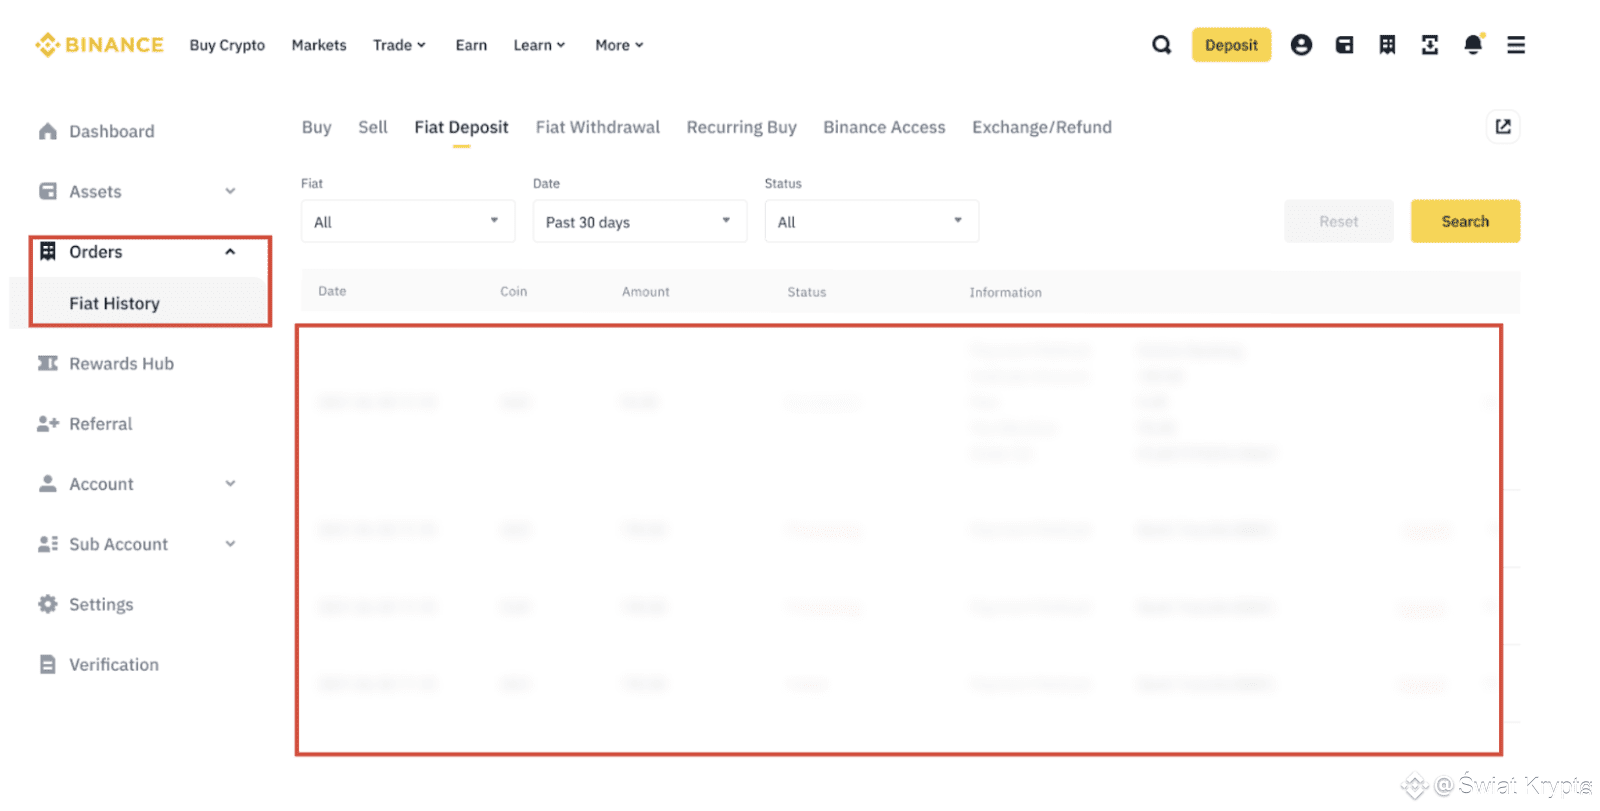
Task: Click the Orders sidebar icon
Action: tap(48, 252)
